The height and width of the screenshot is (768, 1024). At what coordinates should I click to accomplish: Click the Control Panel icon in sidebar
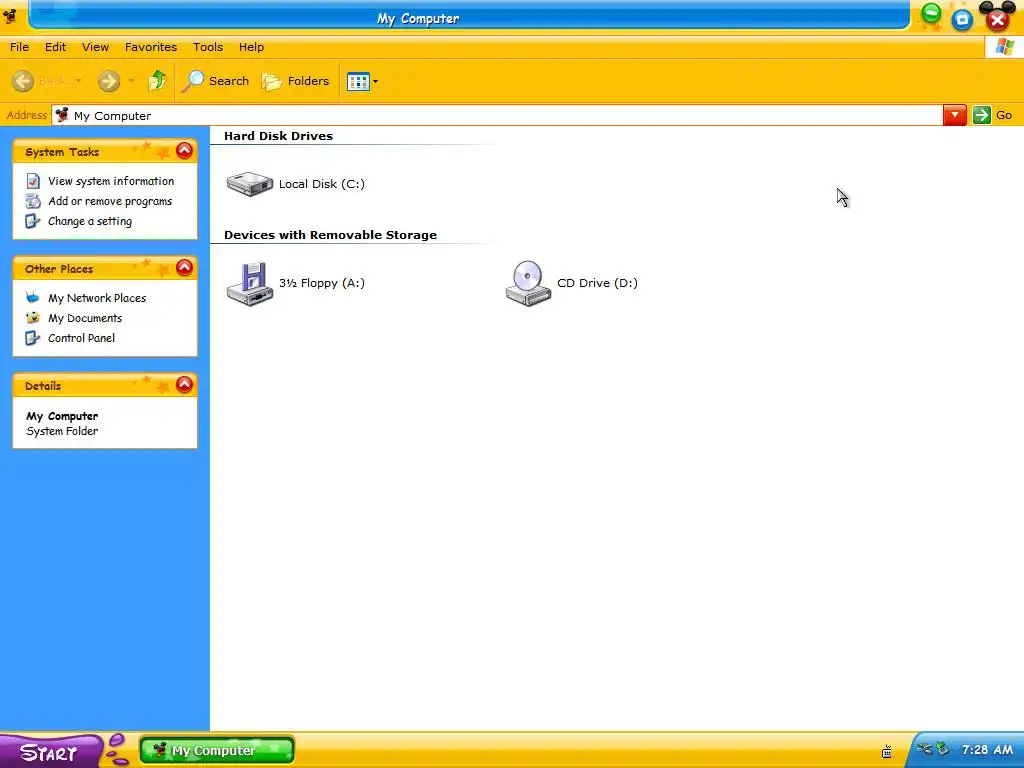pyautogui.click(x=33, y=338)
